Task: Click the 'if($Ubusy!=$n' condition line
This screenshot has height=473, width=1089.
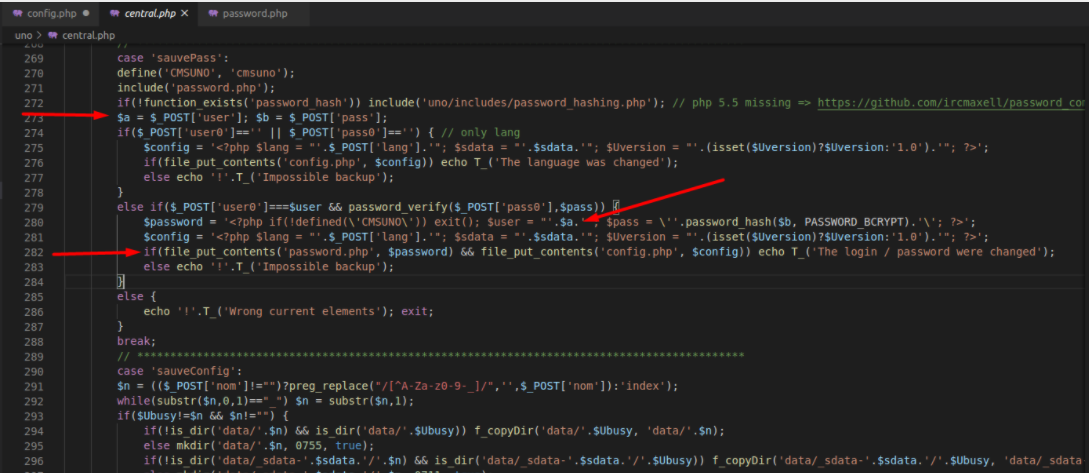Action: tap(202, 415)
